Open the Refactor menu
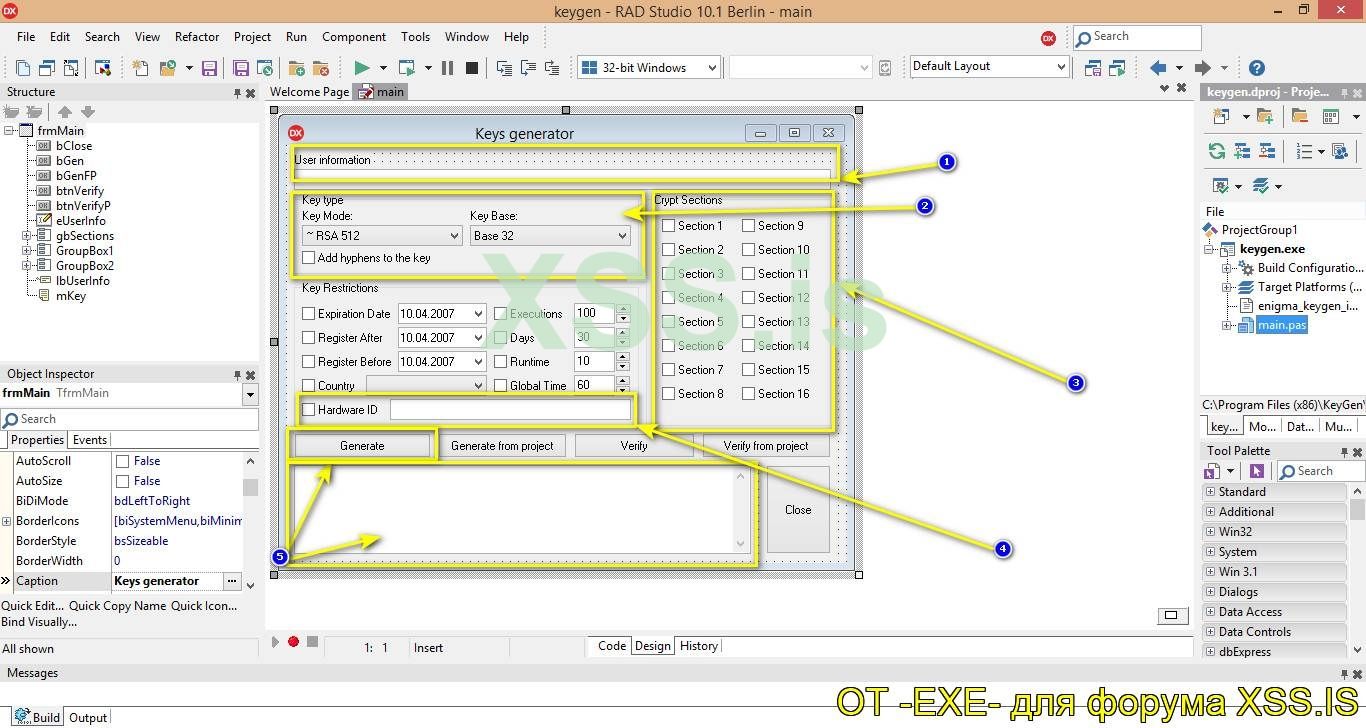1366x728 pixels. (197, 37)
